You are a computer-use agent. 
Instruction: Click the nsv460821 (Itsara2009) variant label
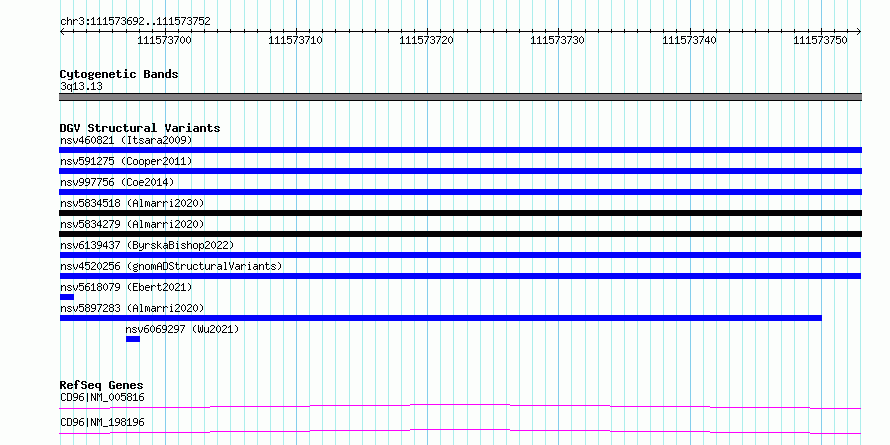pos(126,140)
